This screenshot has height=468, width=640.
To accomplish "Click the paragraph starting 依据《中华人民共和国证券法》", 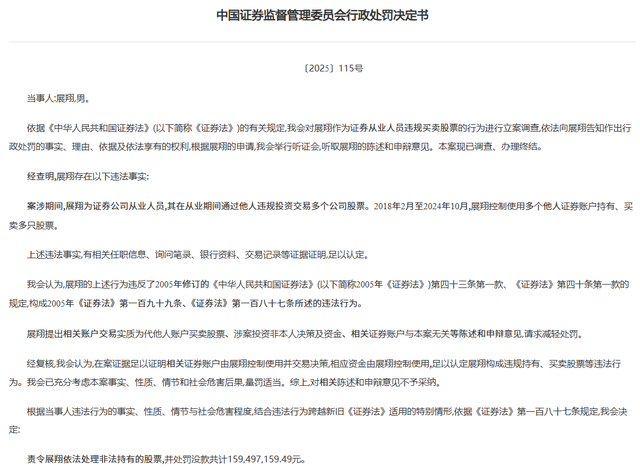I will click(x=320, y=138).
